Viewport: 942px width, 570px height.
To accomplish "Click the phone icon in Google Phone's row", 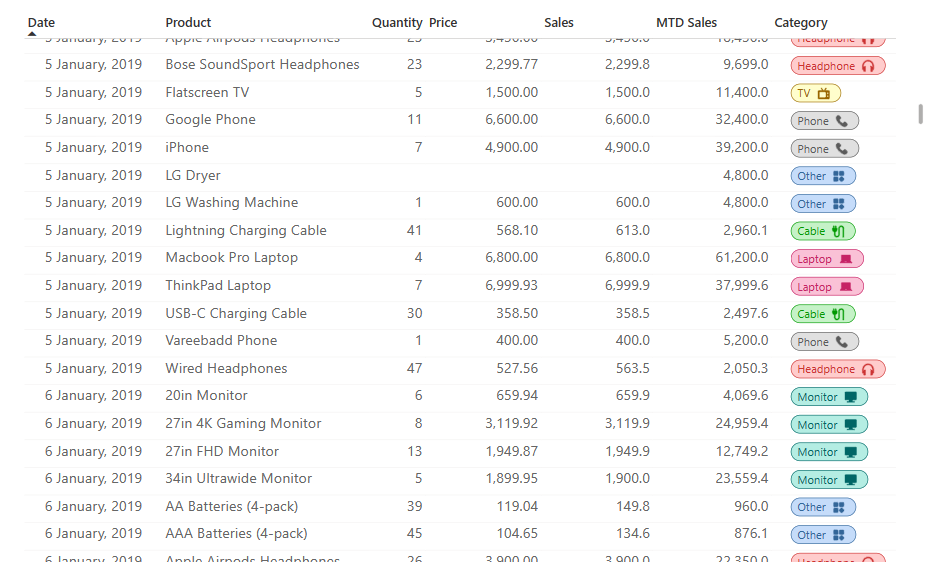I will tap(842, 121).
